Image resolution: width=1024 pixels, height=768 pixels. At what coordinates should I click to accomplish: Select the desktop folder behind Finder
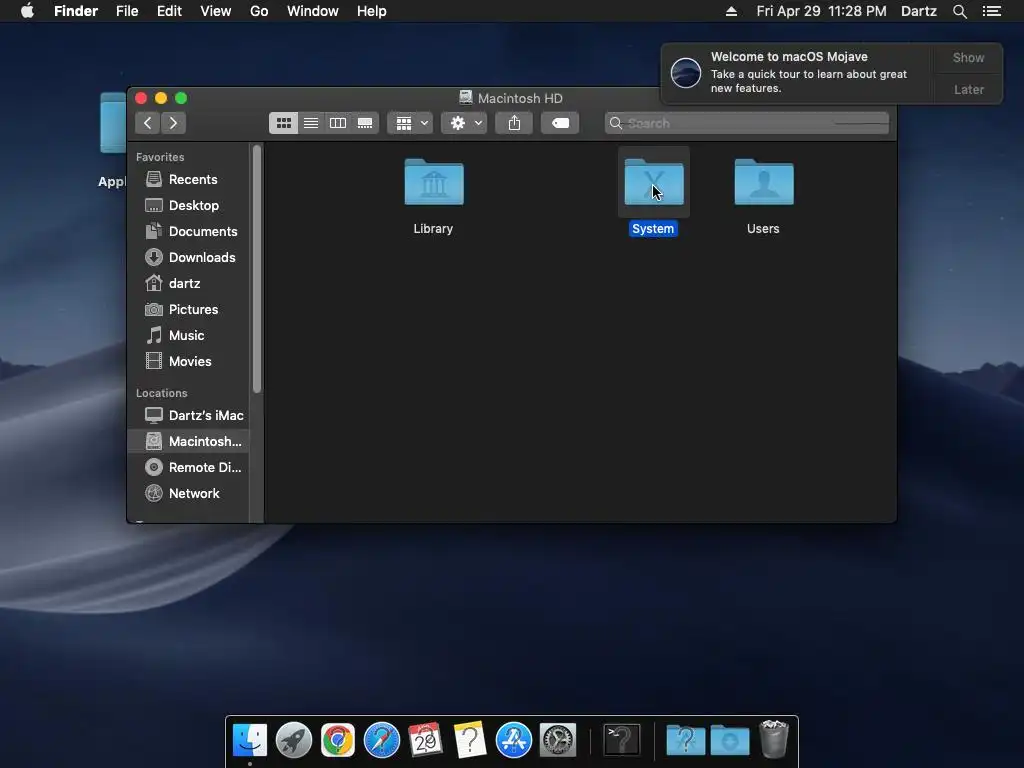[x=112, y=123]
